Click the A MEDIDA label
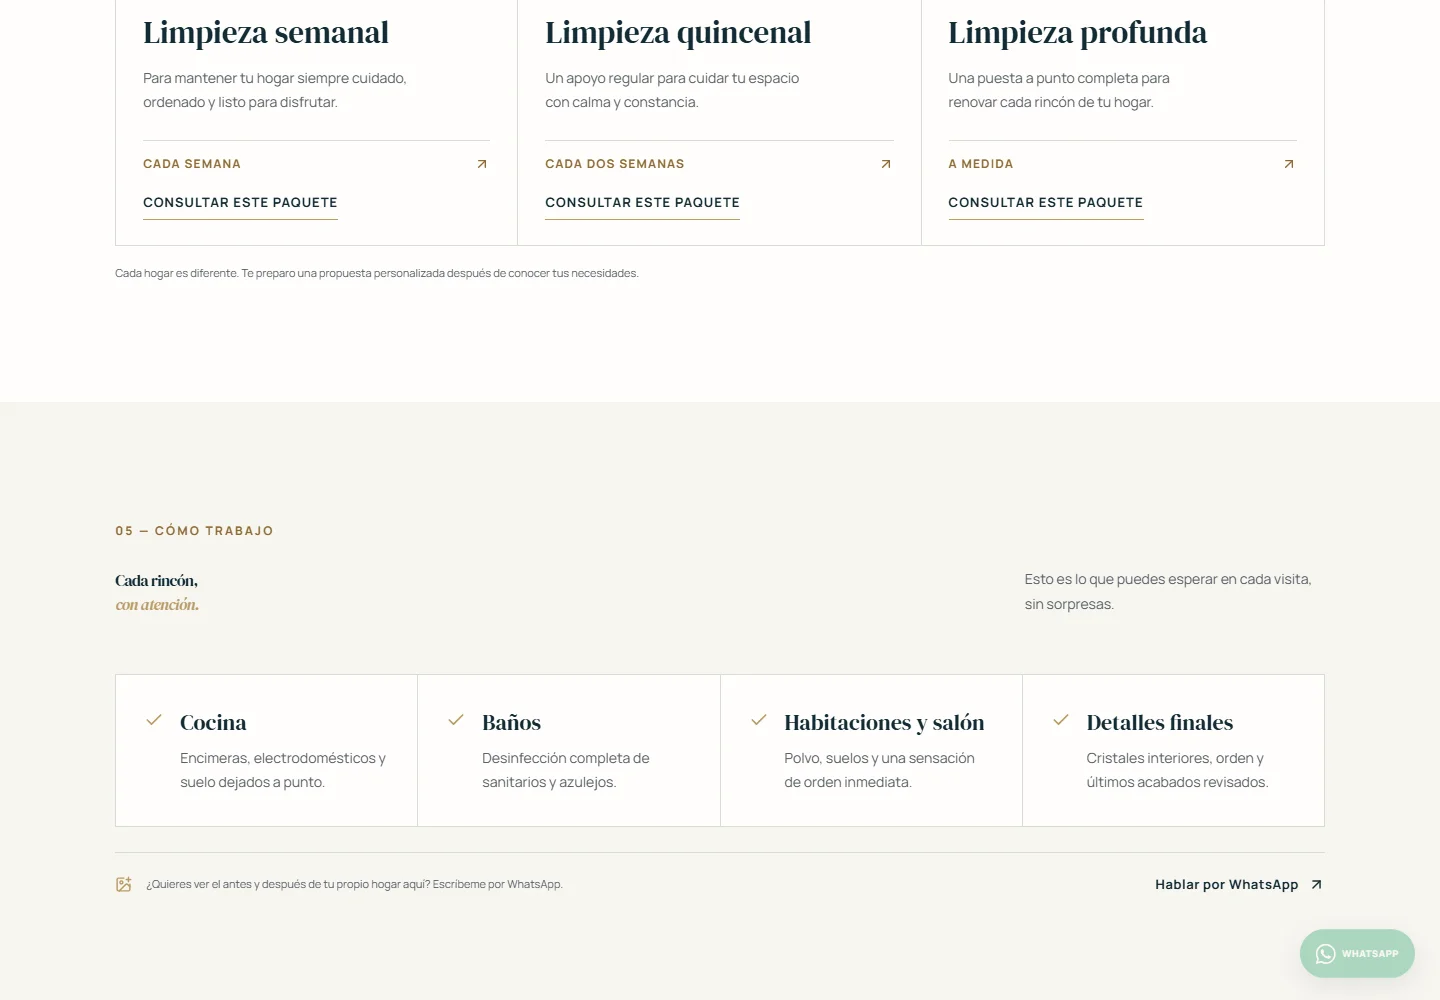Viewport: 1440px width, 1000px height. tap(981, 164)
